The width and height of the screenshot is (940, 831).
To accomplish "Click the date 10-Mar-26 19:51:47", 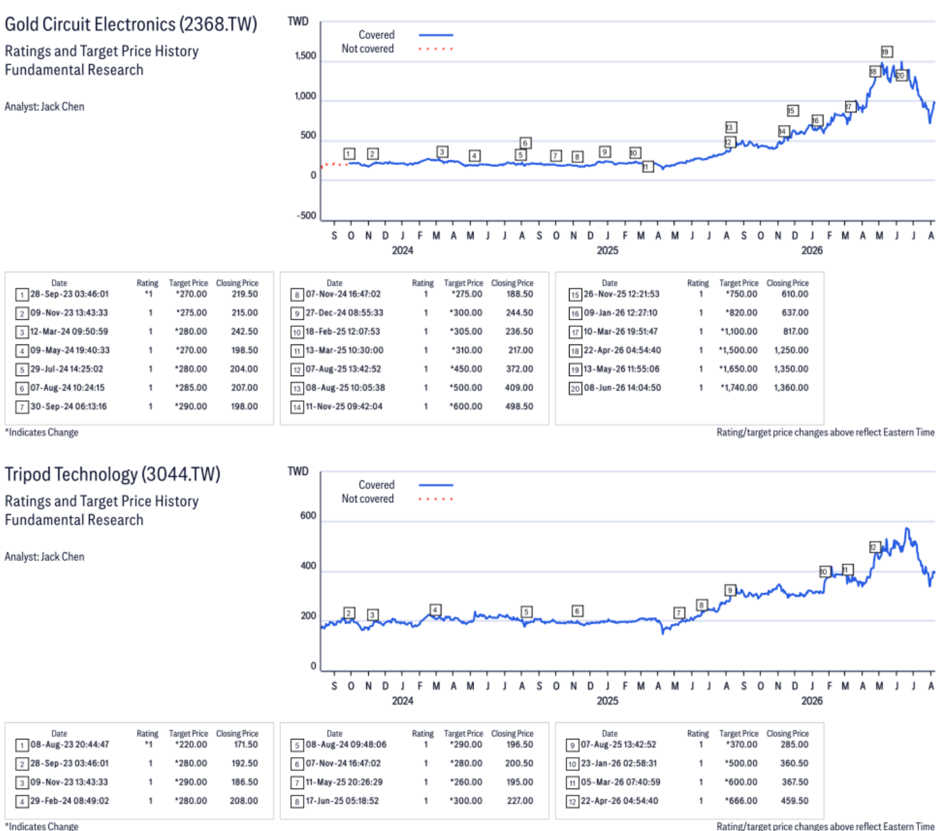I will (x=620, y=332).
